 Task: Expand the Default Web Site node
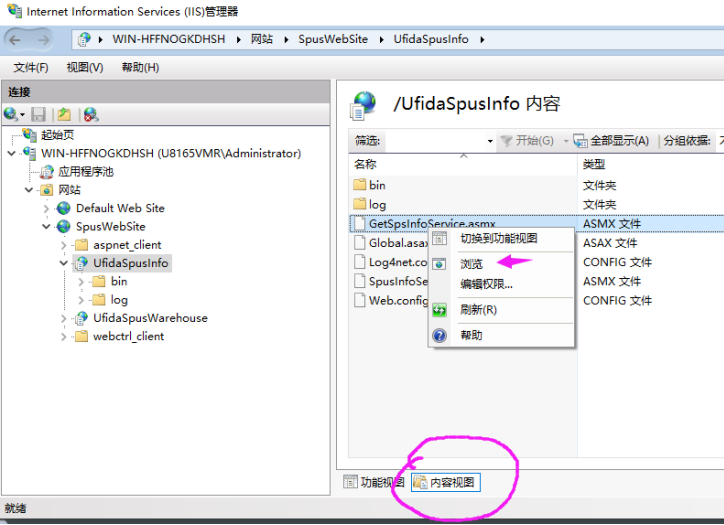tap(46, 208)
